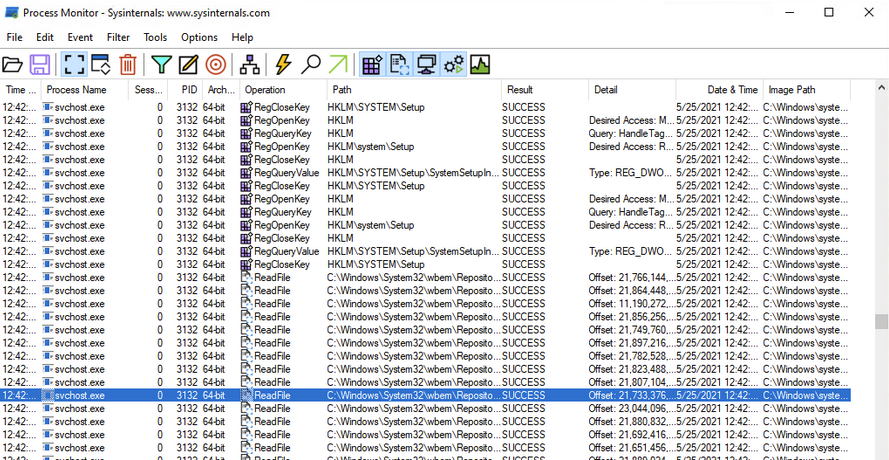
Task: Select the Include Process target icon
Action: coord(215,65)
